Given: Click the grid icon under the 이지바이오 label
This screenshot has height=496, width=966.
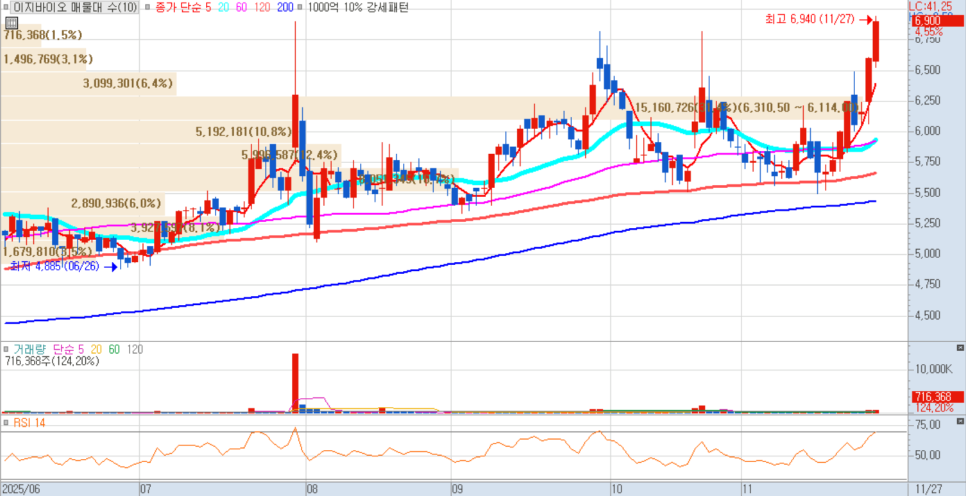Looking at the screenshot, I should (10, 23).
